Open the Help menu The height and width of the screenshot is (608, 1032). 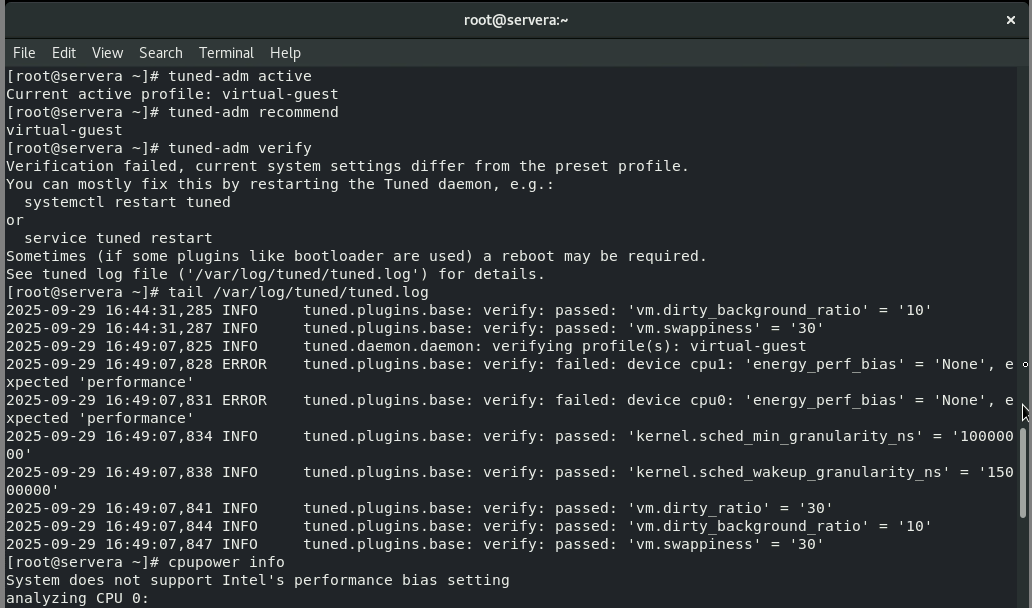tap(285, 53)
